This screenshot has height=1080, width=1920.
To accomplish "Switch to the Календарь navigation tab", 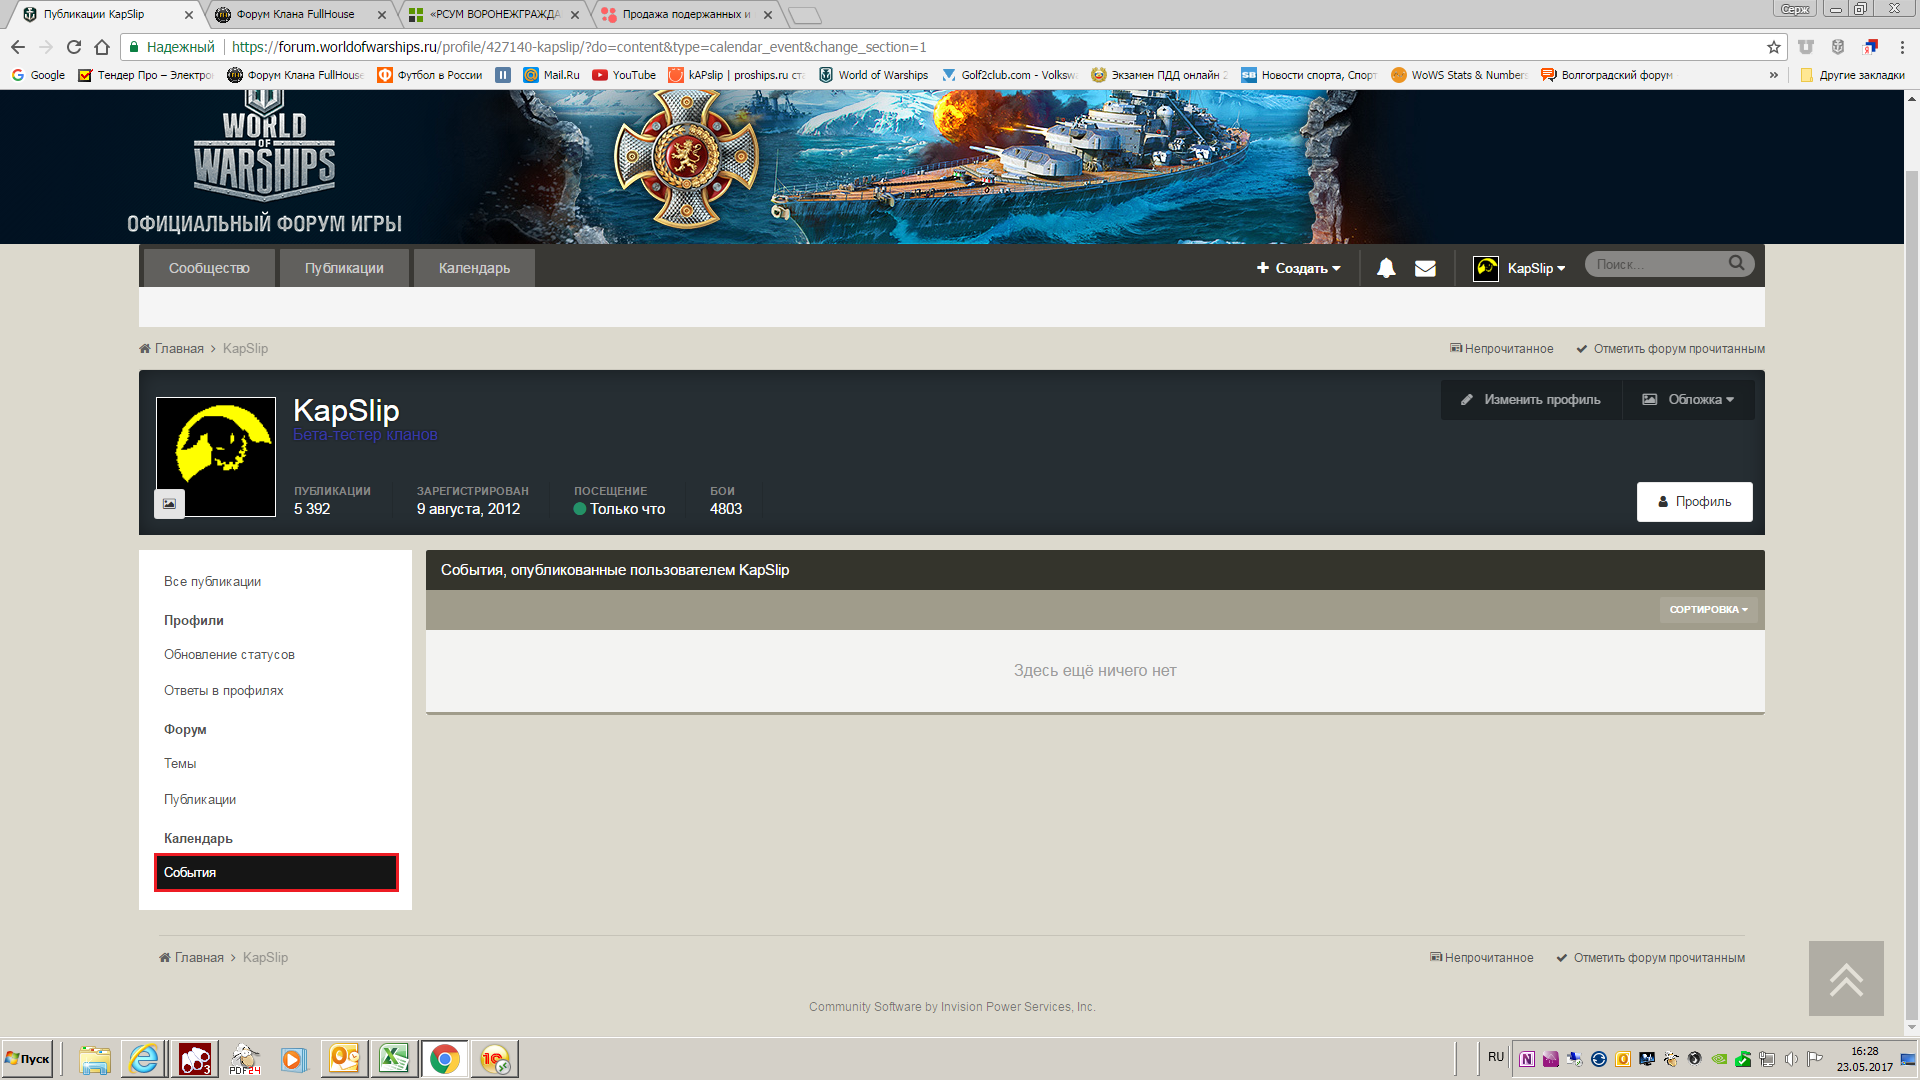I will (x=474, y=268).
